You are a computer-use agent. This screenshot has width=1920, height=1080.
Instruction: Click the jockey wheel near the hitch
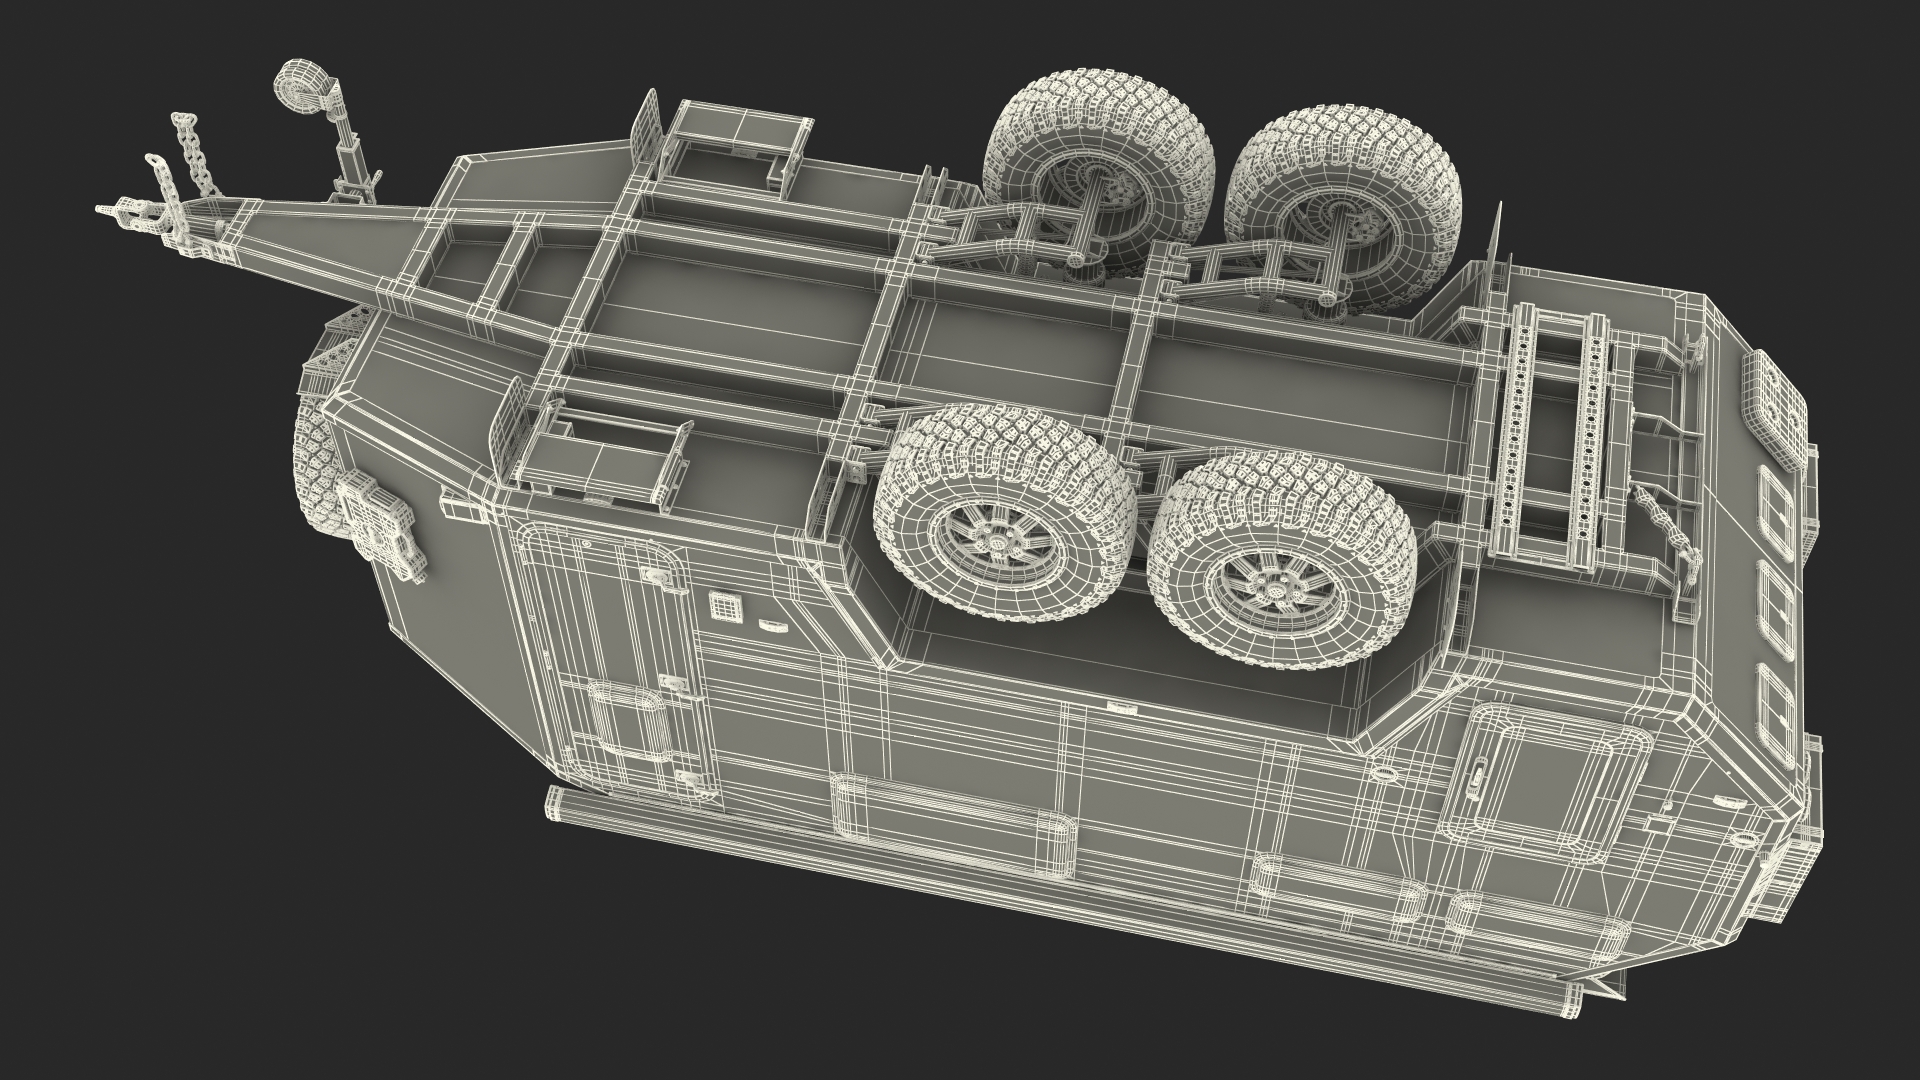(x=298, y=89)
